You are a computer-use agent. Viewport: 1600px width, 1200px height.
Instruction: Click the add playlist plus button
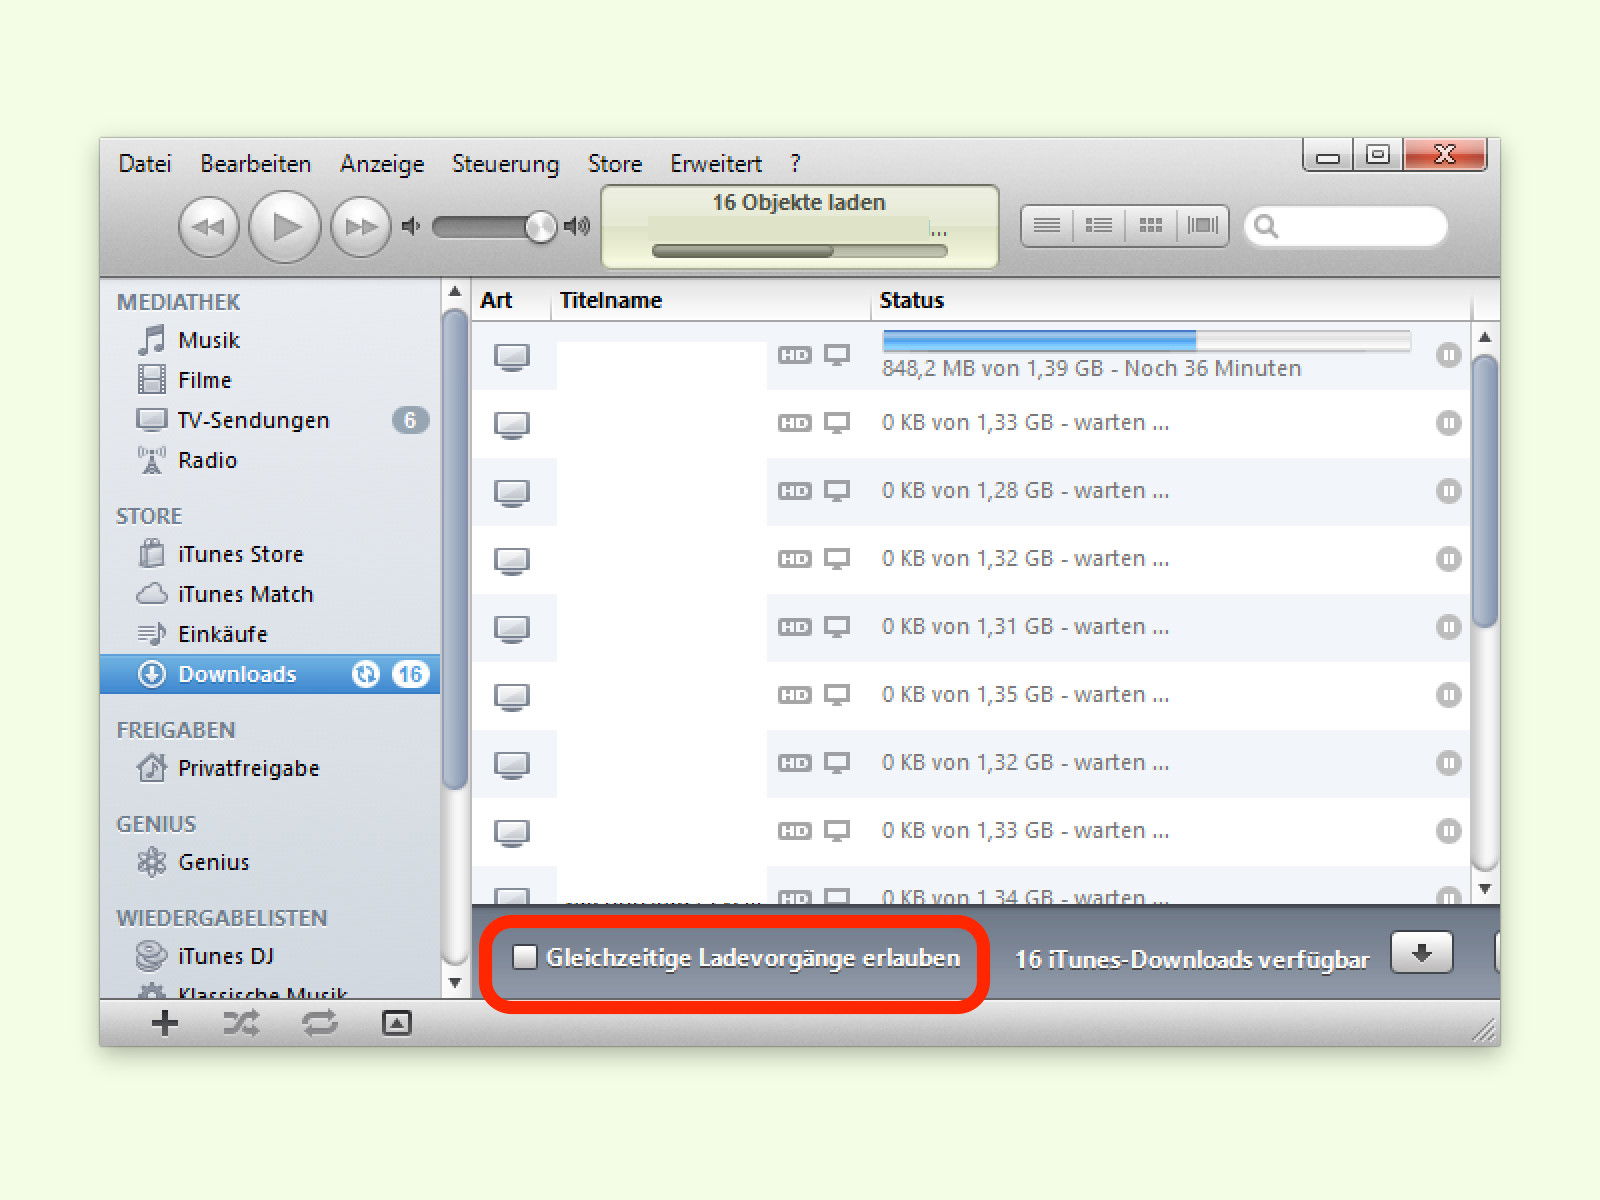click(x=165, y=1023)
